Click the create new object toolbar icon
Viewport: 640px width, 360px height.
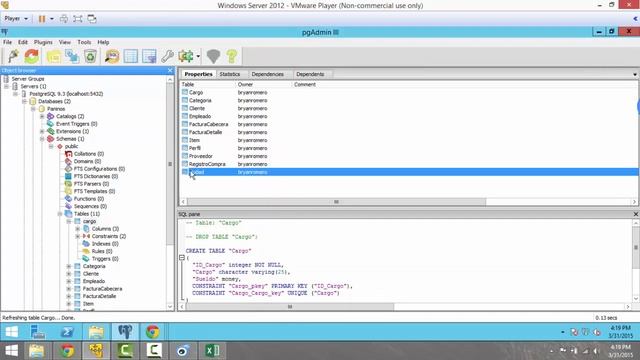point(72,56)
